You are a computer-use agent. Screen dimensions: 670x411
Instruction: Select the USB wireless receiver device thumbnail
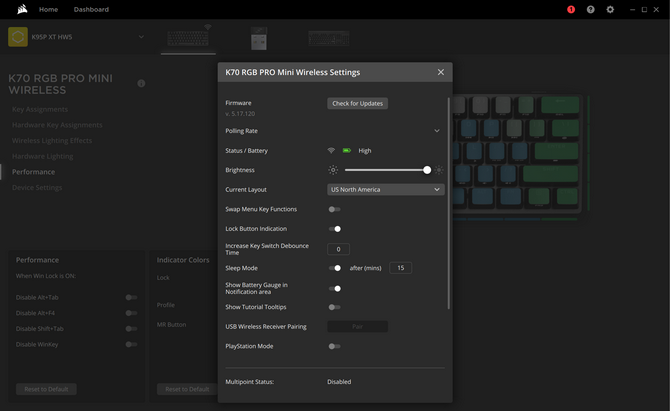point(259,38)
